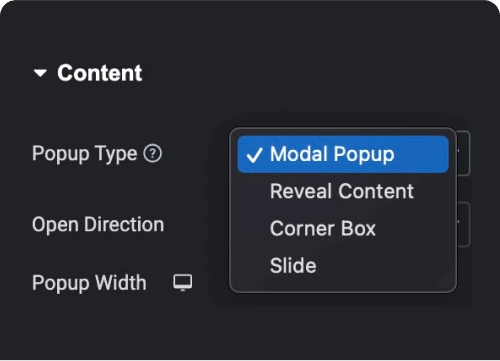Choose Reveal Content from the list
The width and height of the screenshot is (500, 361).
342,191
